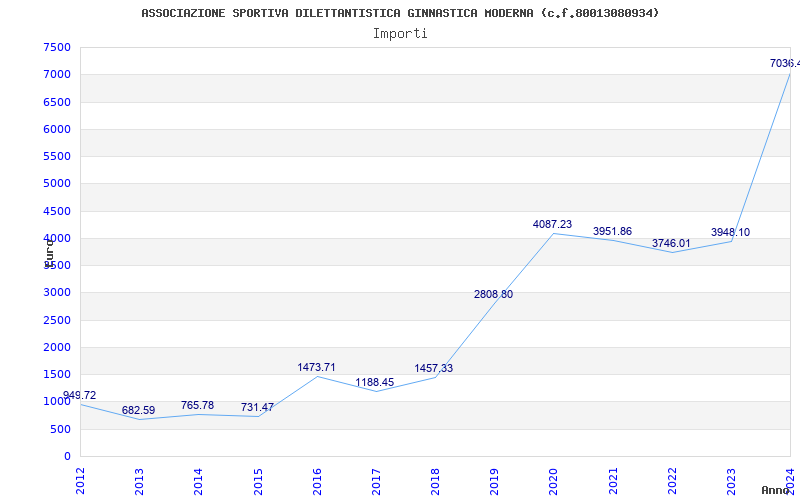Viewport: 800px width, 500px height.
Task: Click the 1500 y-axis tick label
Action: tap(57, 374)
